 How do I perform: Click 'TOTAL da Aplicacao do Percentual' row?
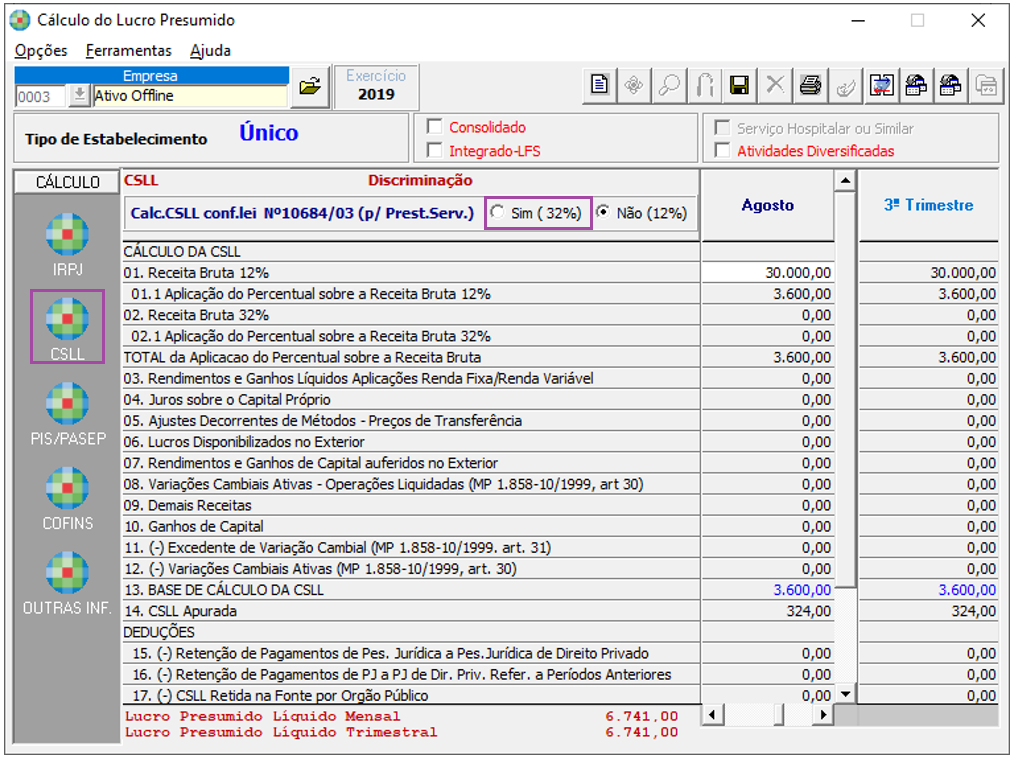[411, 357]
